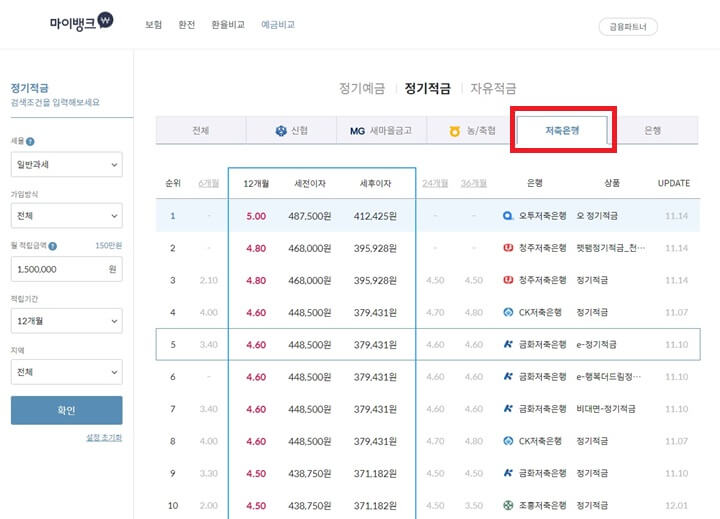Screen dimensions: 720x519
Task: Click the 월 적립금액 help icon
Action: pyautogui.click(x=53, y=246)
